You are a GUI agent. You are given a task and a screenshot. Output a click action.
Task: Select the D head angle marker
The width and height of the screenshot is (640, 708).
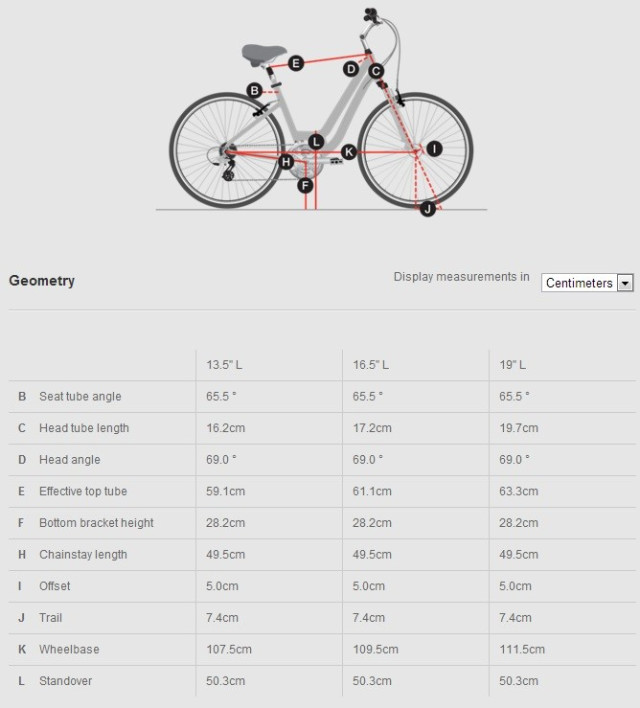tap(351, 69)
